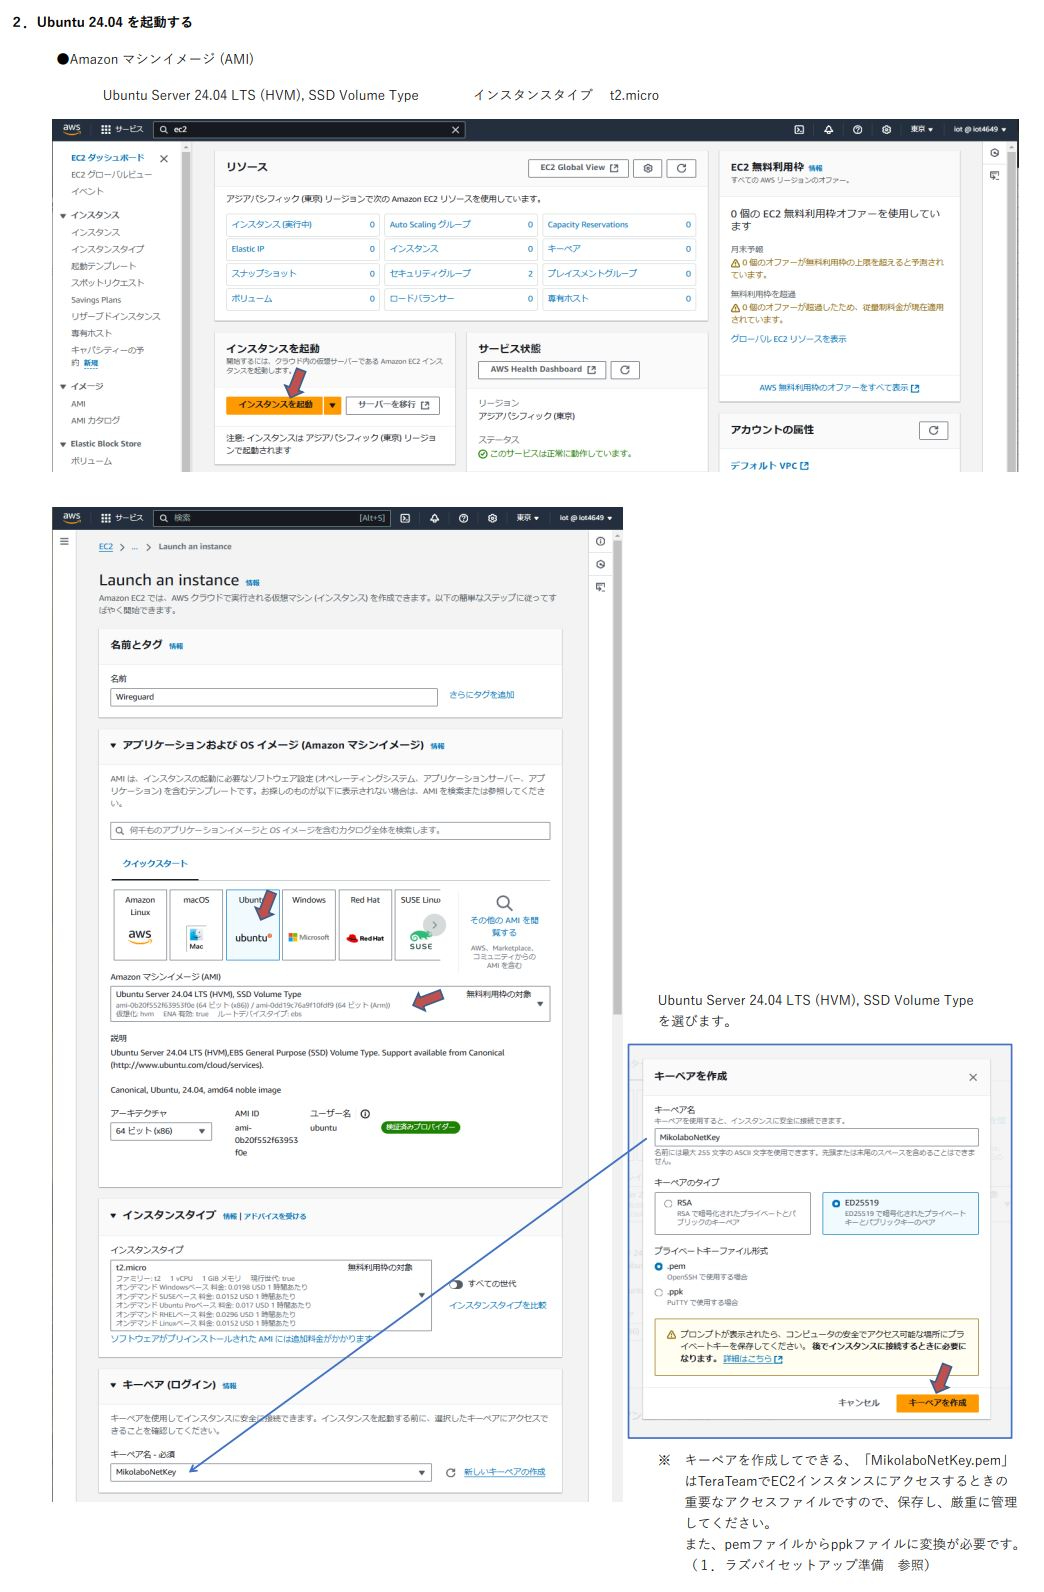The width and height of the screenshot is (1044, 1592).
Task: Select クイックスタート tab
Action: point(155,863)
